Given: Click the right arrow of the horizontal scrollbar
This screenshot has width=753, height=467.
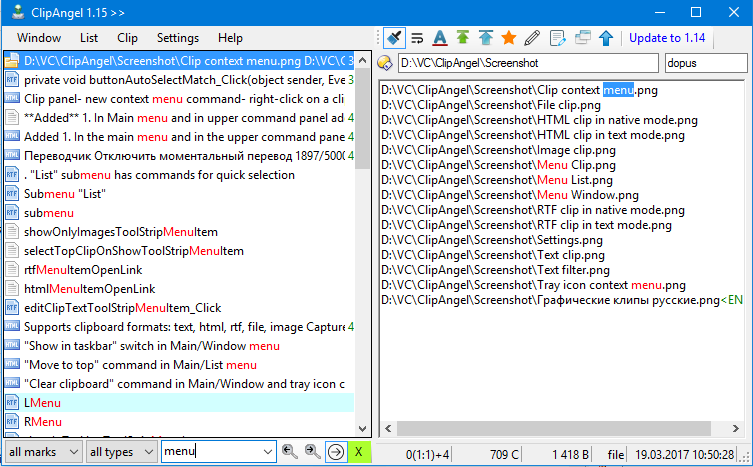Looking at the screenshot, I should coord(735,429).
